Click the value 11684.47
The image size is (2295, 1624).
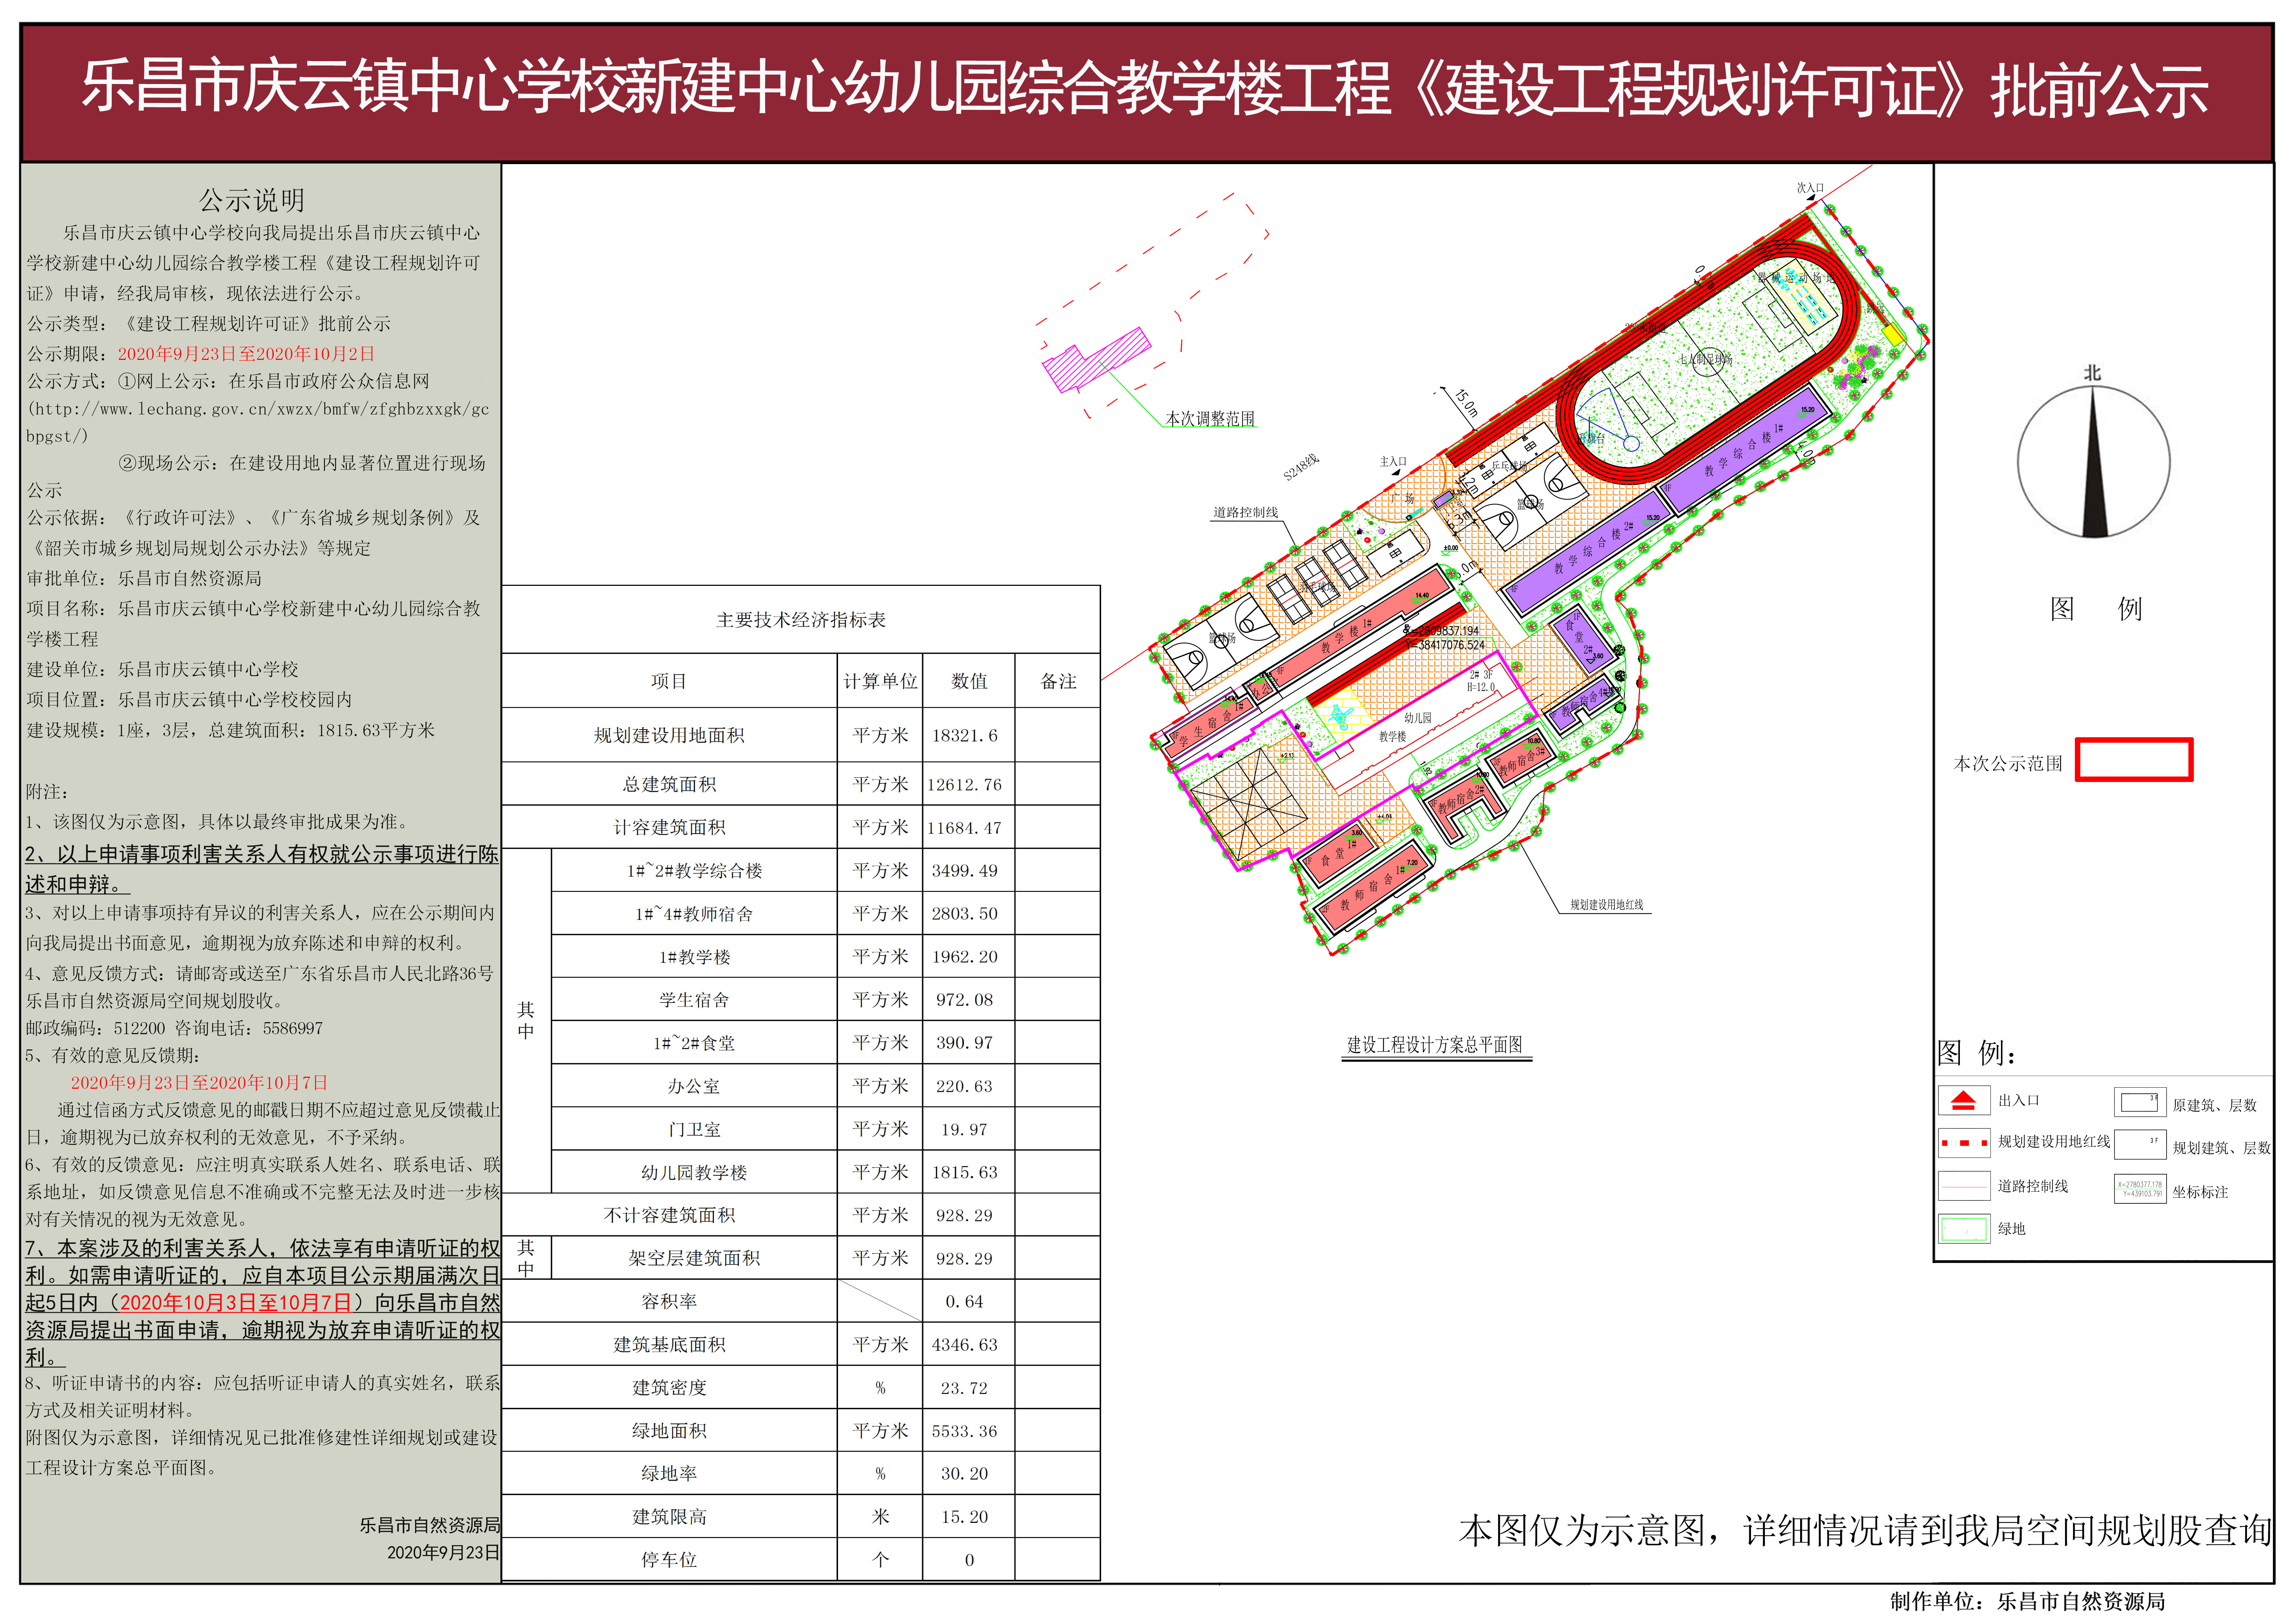tap(964, 828)
